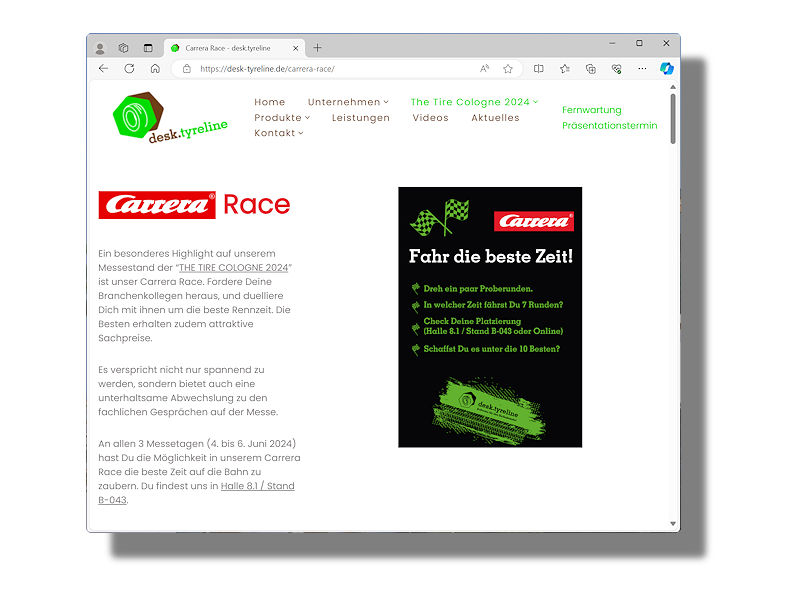The height and width of the screenshot is (600, 800).
Task: Expand the Unternehmen dropdown menu
Action: click(348, 102)
